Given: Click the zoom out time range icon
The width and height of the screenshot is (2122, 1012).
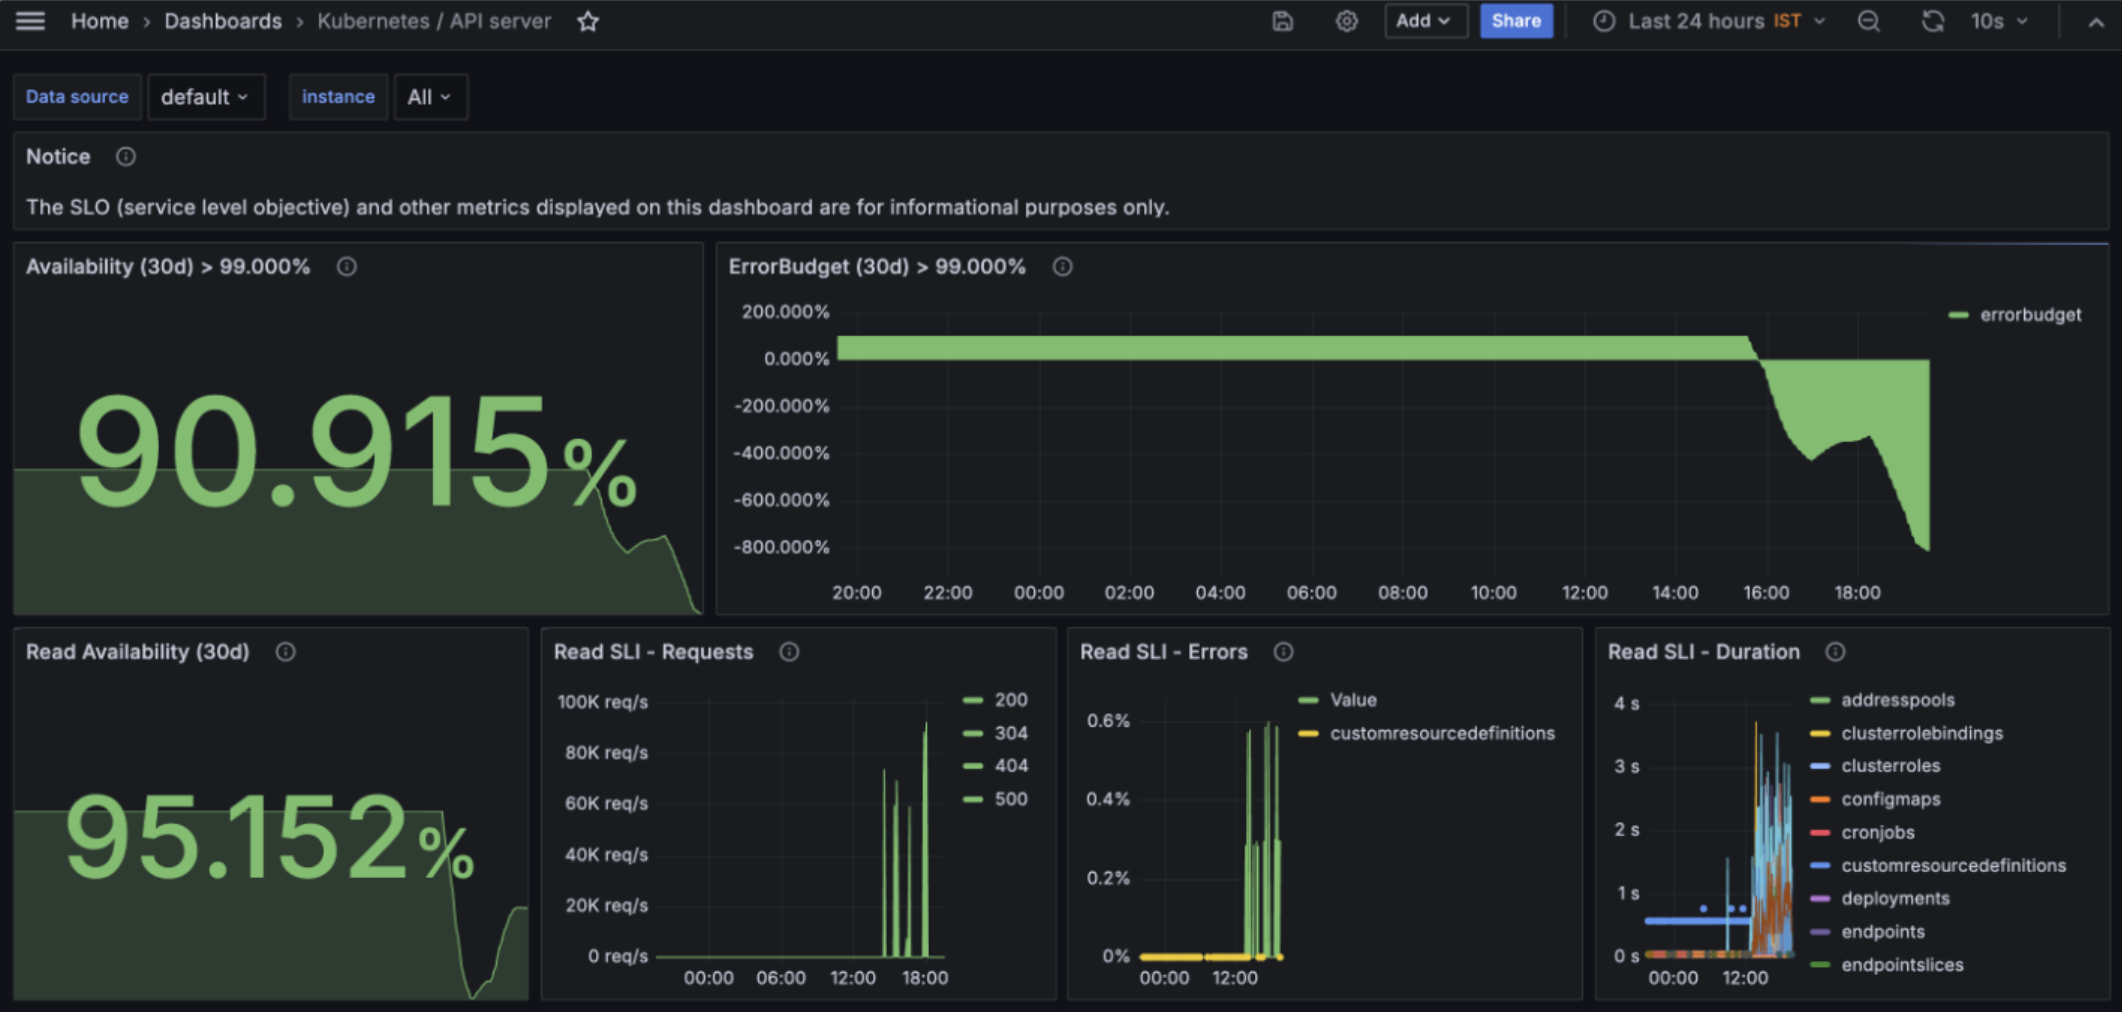Looking at the screenshot, I should [x=1868, y=21].
